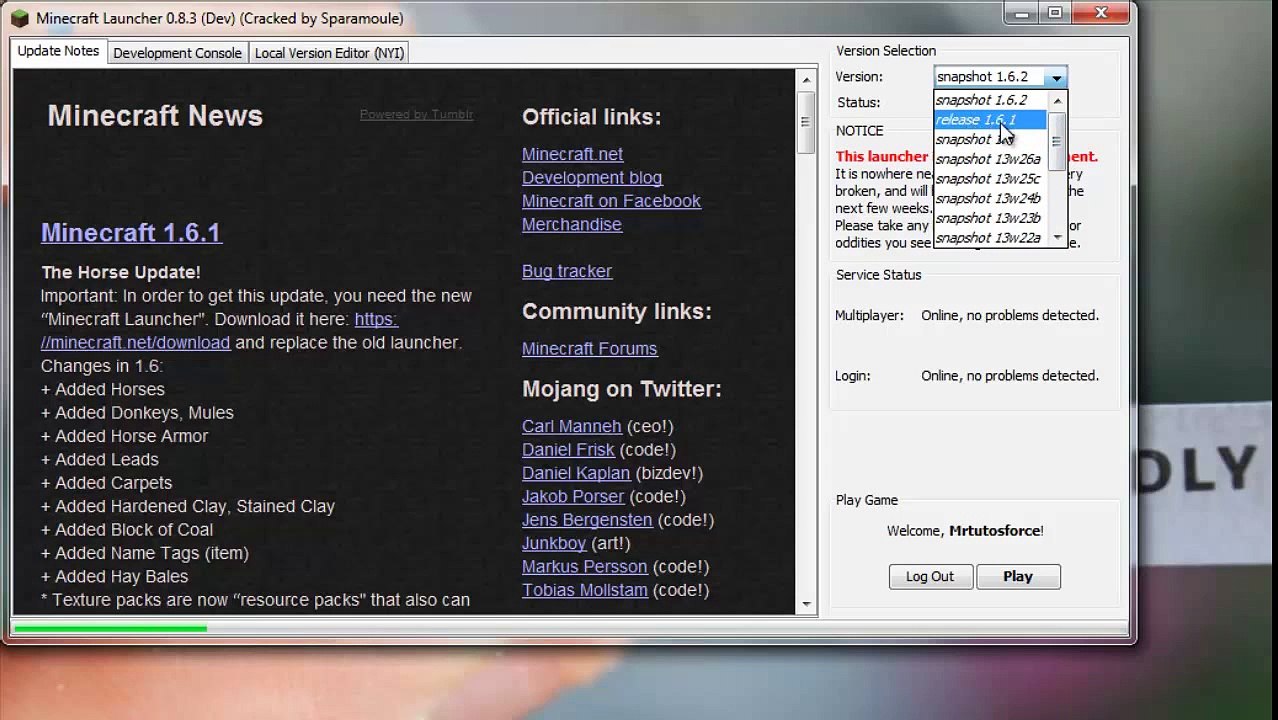Open the Development blog link
Screen dimensions: 1278x720
click(592, 178)
